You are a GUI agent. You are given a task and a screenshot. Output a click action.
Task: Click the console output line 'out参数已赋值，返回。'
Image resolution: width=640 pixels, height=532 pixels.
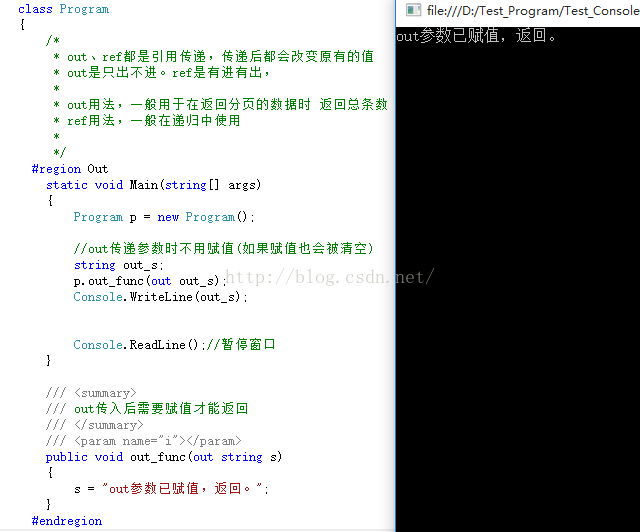pos(476,36)
